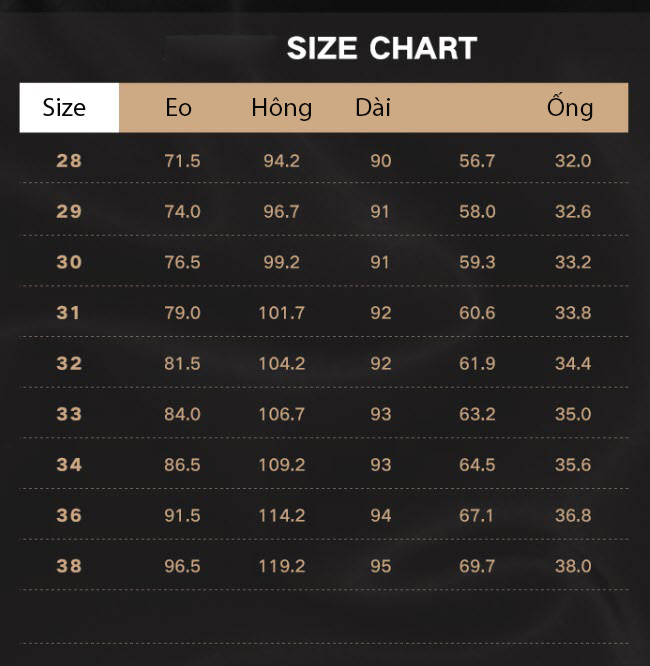This screenshot has width=650, height=666.
Task: Click the Eo column header
Action: coord(178,107)
